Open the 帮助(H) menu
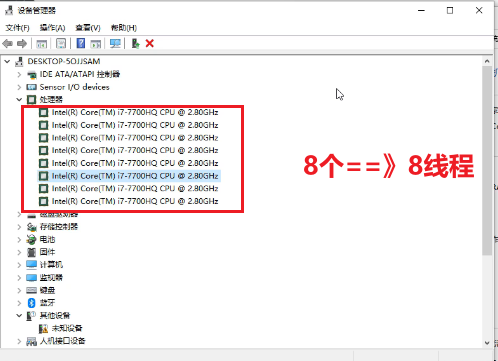 pyautogui.click(x=124, y=28)
